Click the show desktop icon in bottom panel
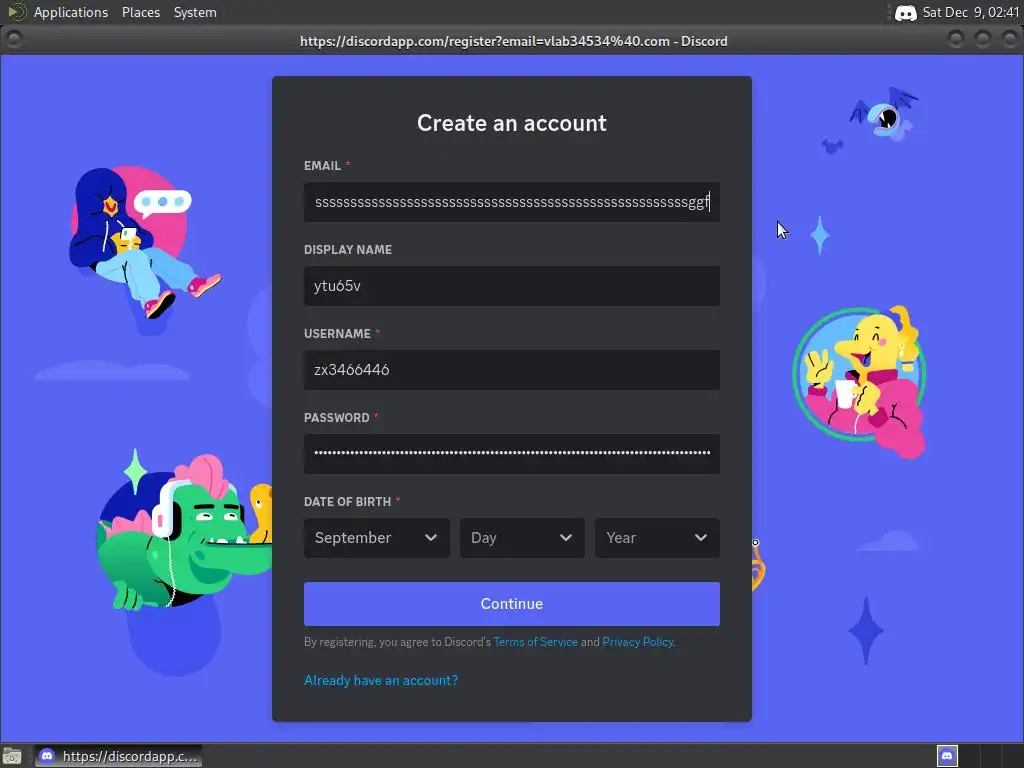This screenshot has width=1024, height=768. pyautogui.click(x=12, y=757)
